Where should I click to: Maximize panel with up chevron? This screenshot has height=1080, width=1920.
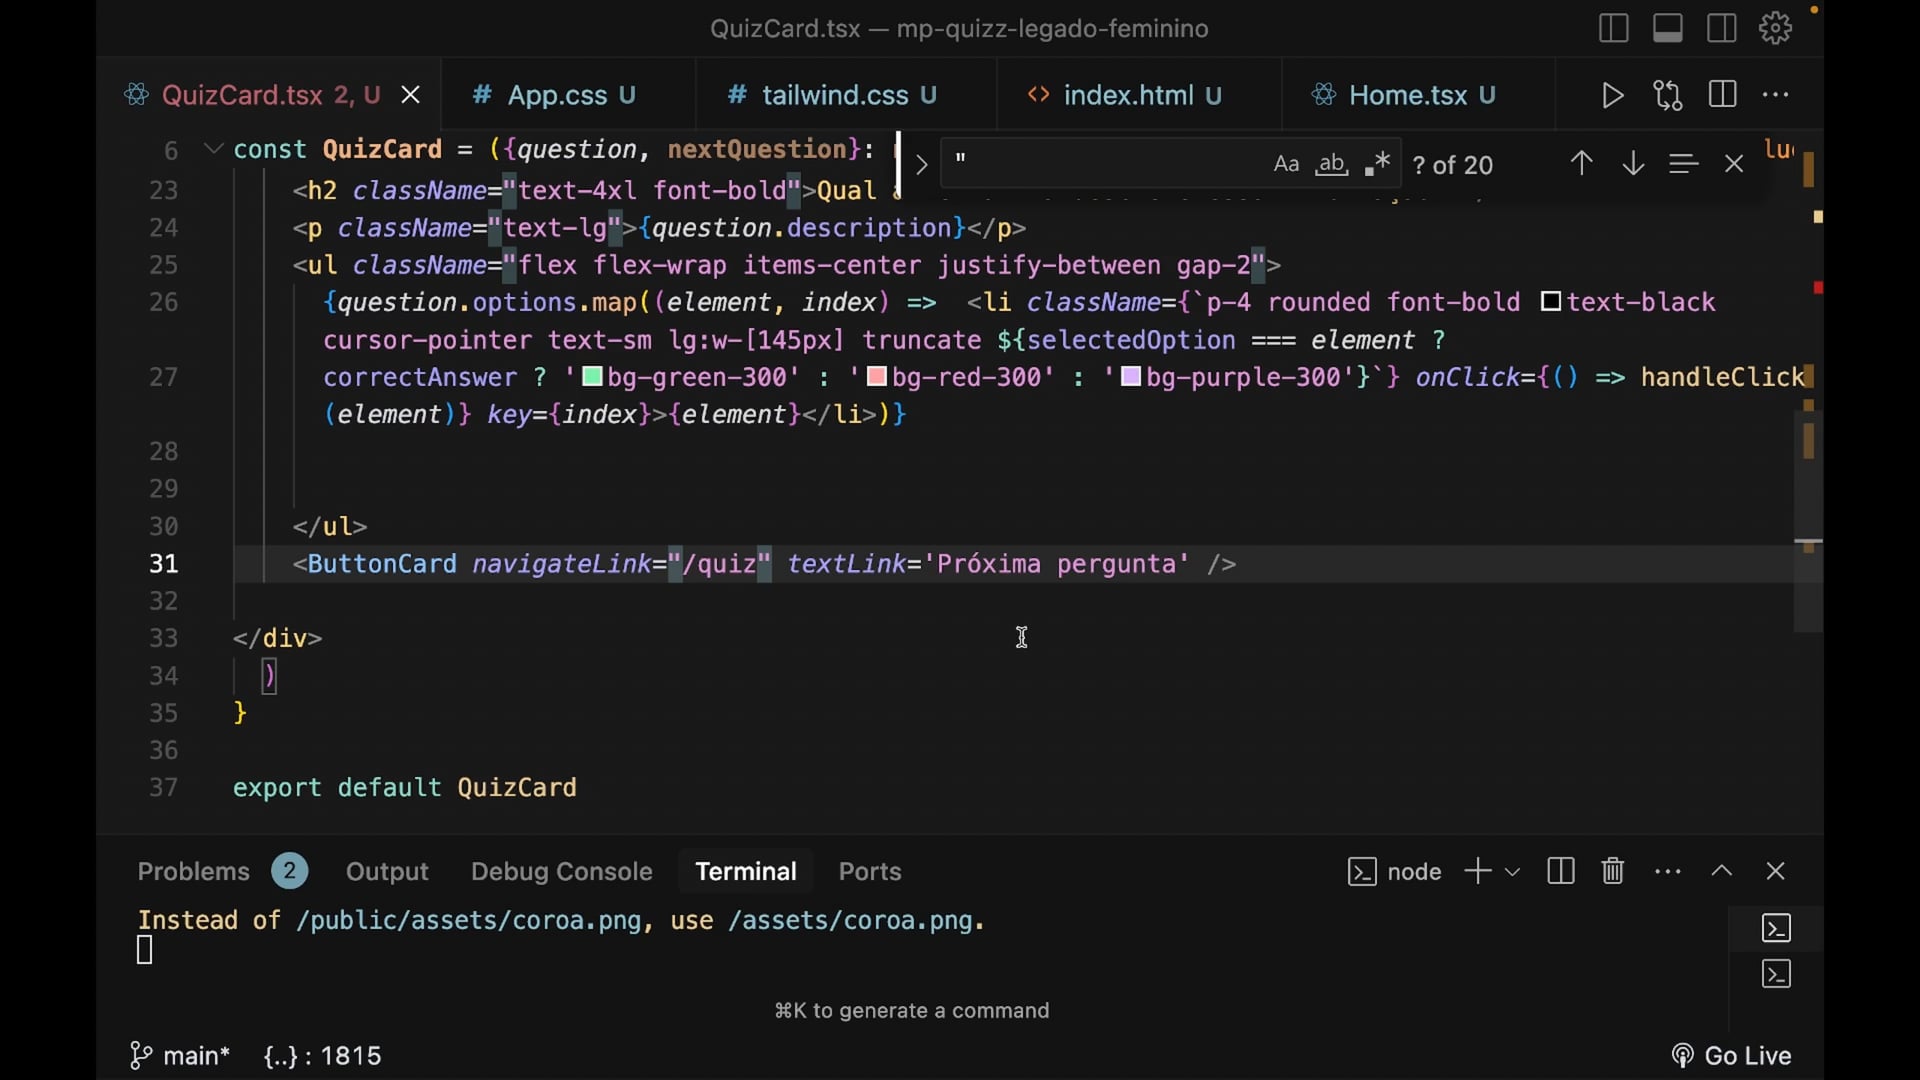click(1721, 871)
